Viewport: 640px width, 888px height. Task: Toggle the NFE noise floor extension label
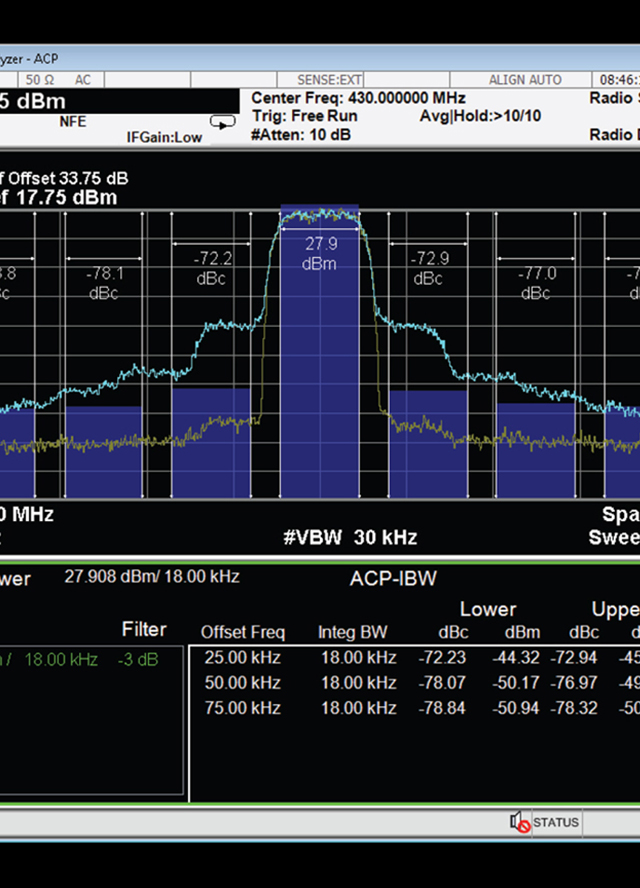[73, 121]
